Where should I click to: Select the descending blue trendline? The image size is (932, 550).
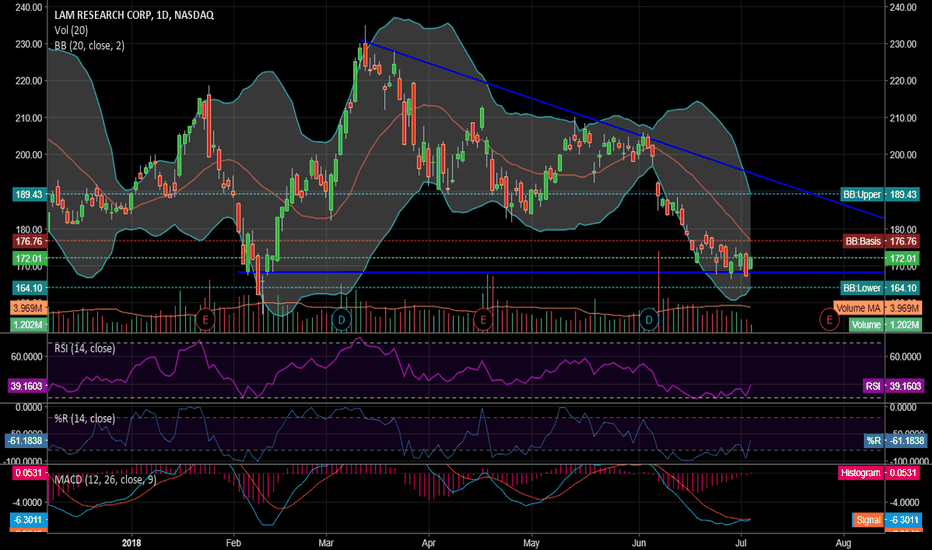tap(621, 130)
